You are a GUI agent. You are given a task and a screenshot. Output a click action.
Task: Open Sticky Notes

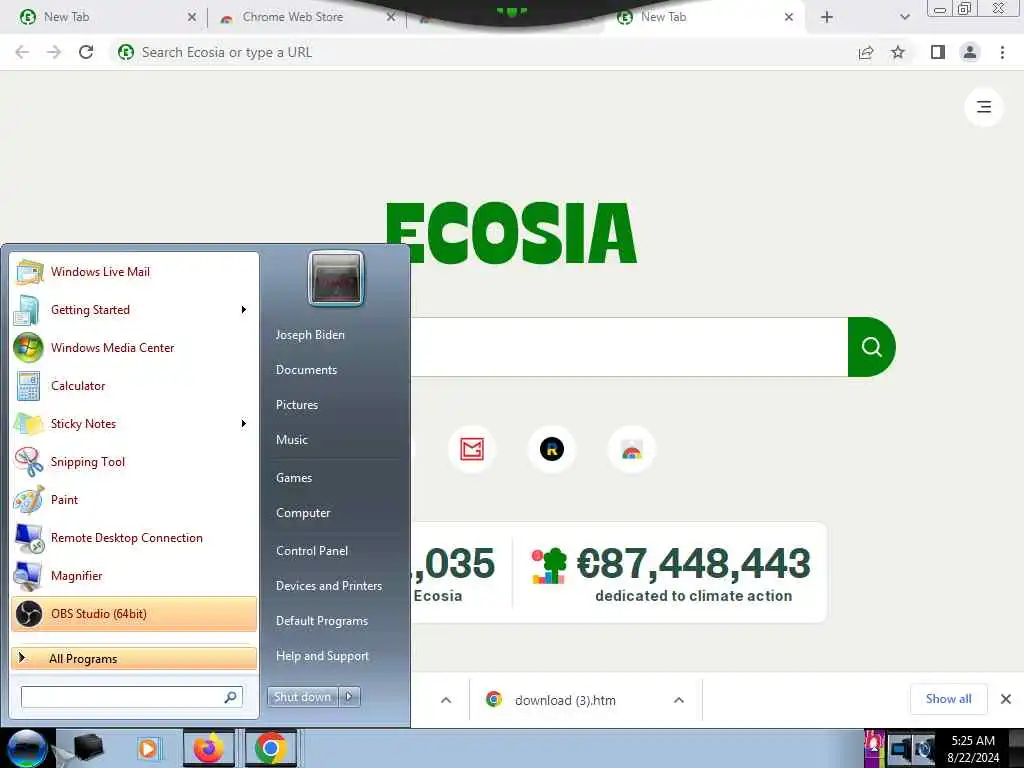(x=134, y=423)
